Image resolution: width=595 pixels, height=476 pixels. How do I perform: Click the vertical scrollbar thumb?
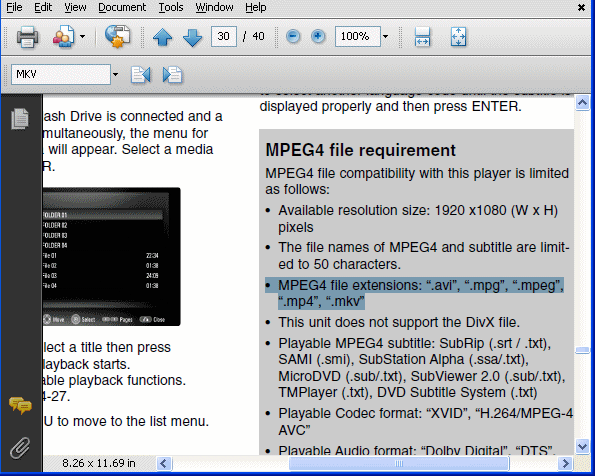click(x=582, y=350)
